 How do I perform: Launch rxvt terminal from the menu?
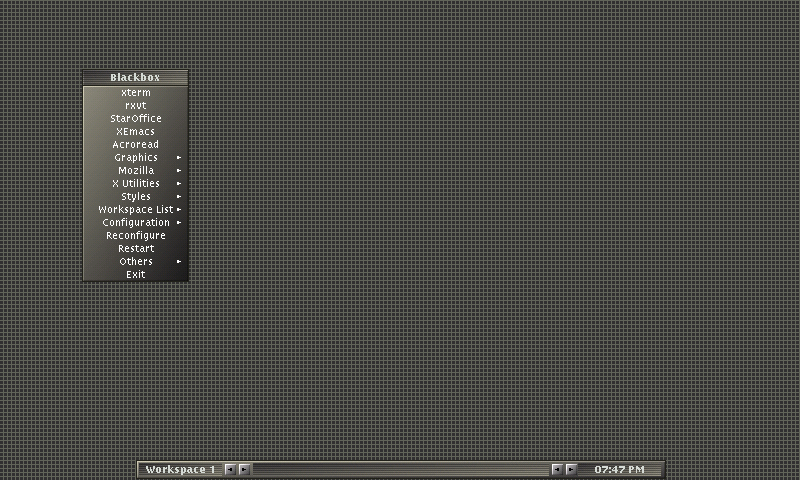(135, 106)
